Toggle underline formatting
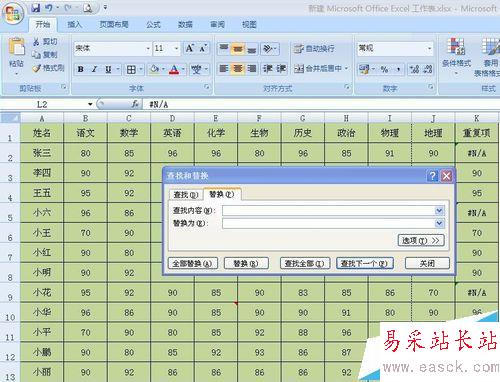500x382 pixels. coord(108,69)
